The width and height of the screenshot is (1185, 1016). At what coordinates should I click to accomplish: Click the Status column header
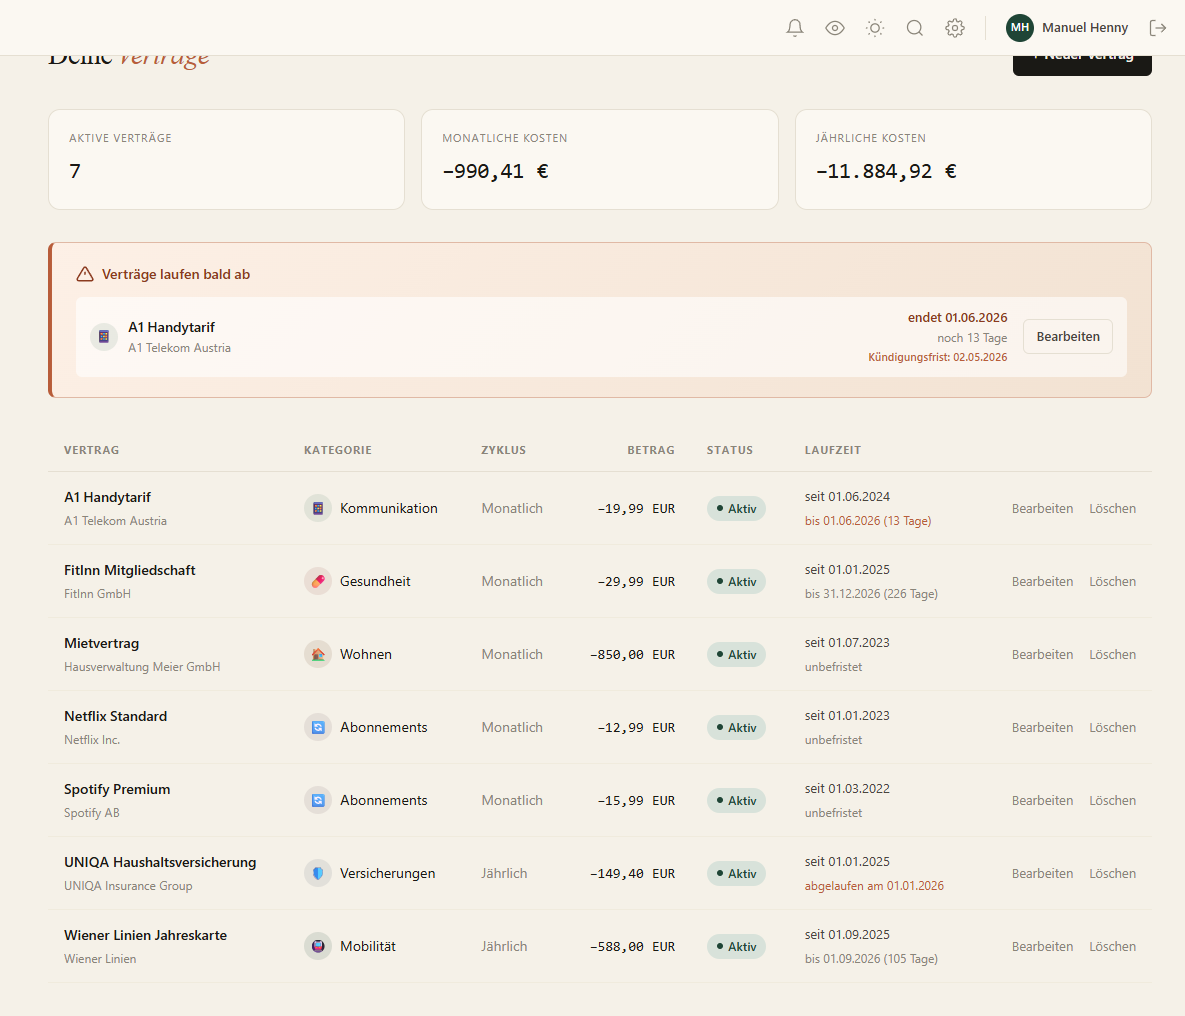pos(729,450)
